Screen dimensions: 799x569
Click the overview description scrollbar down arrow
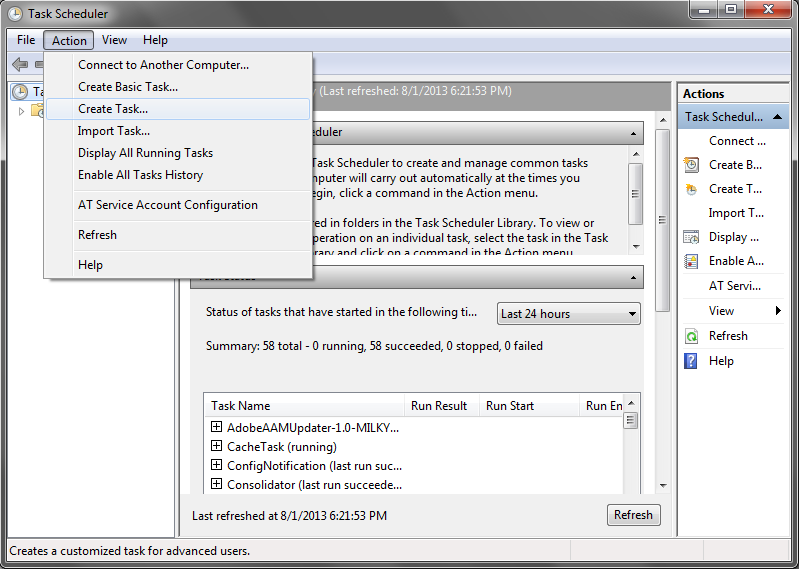tap(635, 247)
